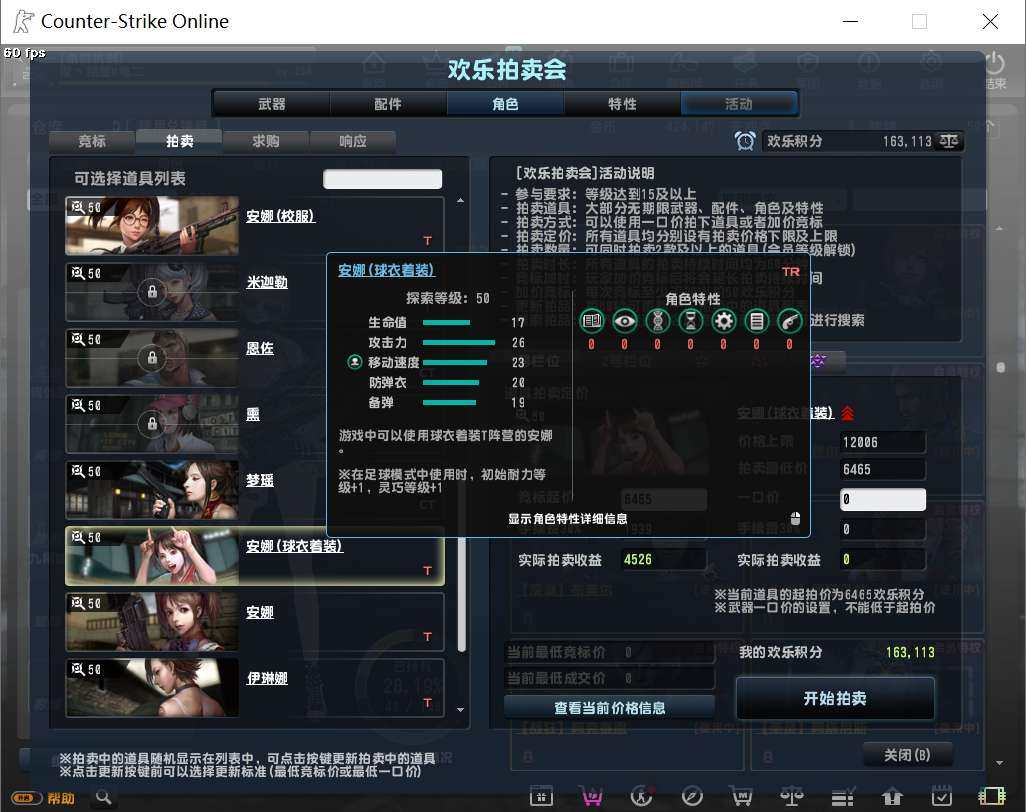Open the gift calendar icon in bottom bar

click(541, 796)
